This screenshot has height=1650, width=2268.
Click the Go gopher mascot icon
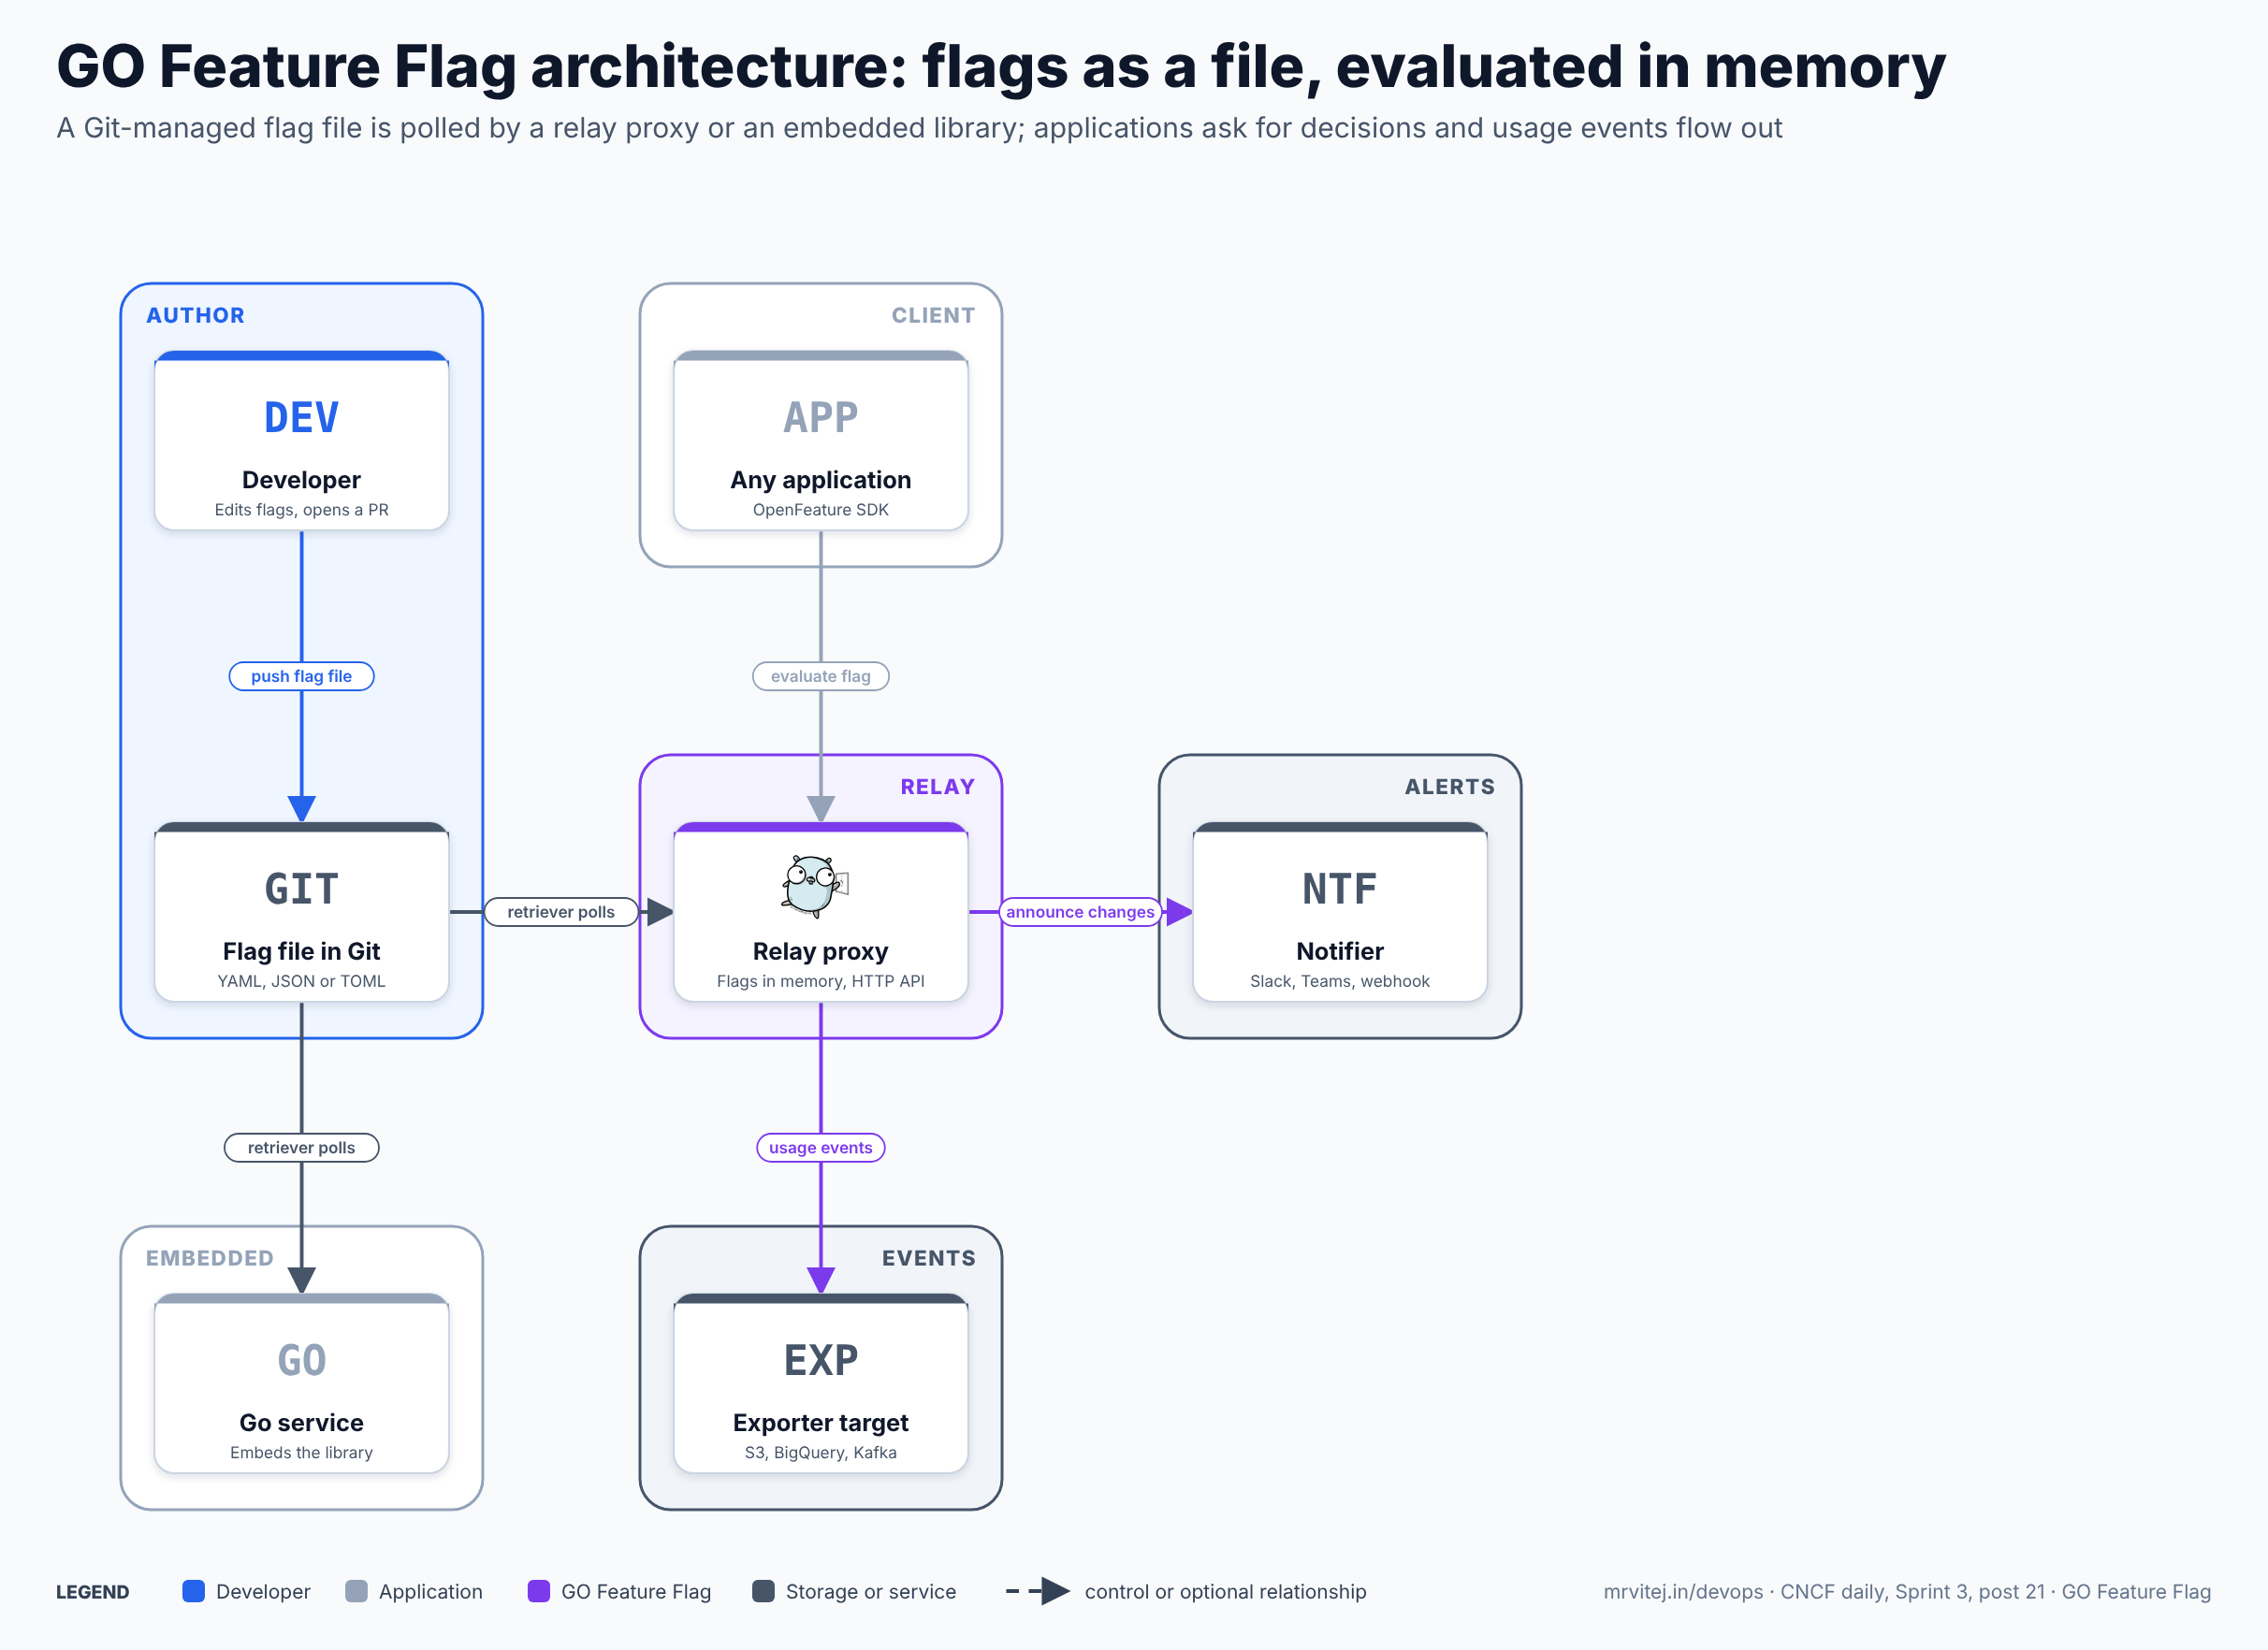pos(815,886)
